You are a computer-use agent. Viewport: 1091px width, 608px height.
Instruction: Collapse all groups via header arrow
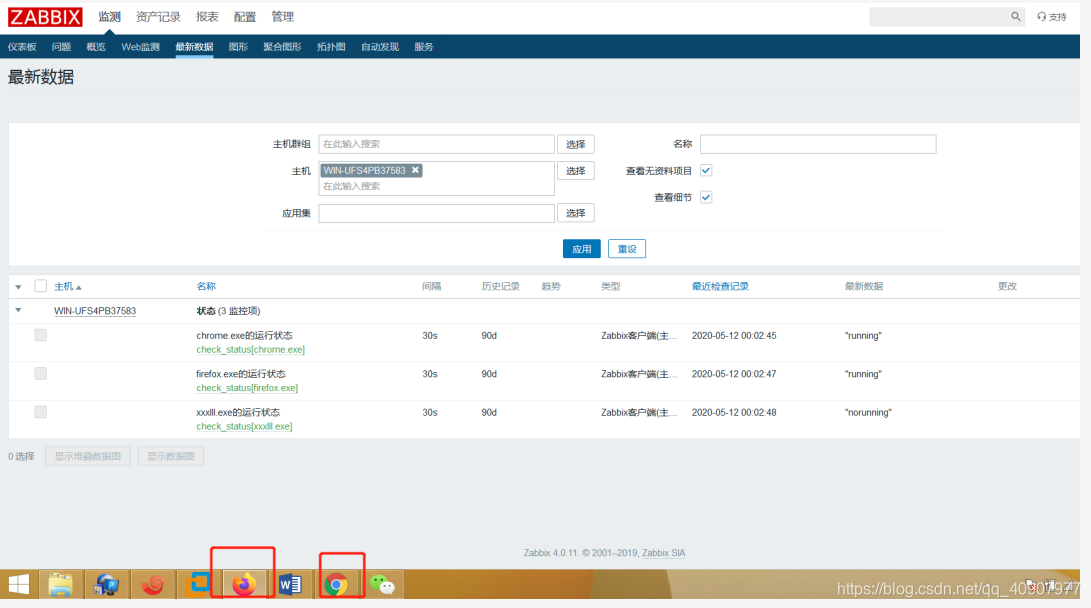click(x=18, y=287)
